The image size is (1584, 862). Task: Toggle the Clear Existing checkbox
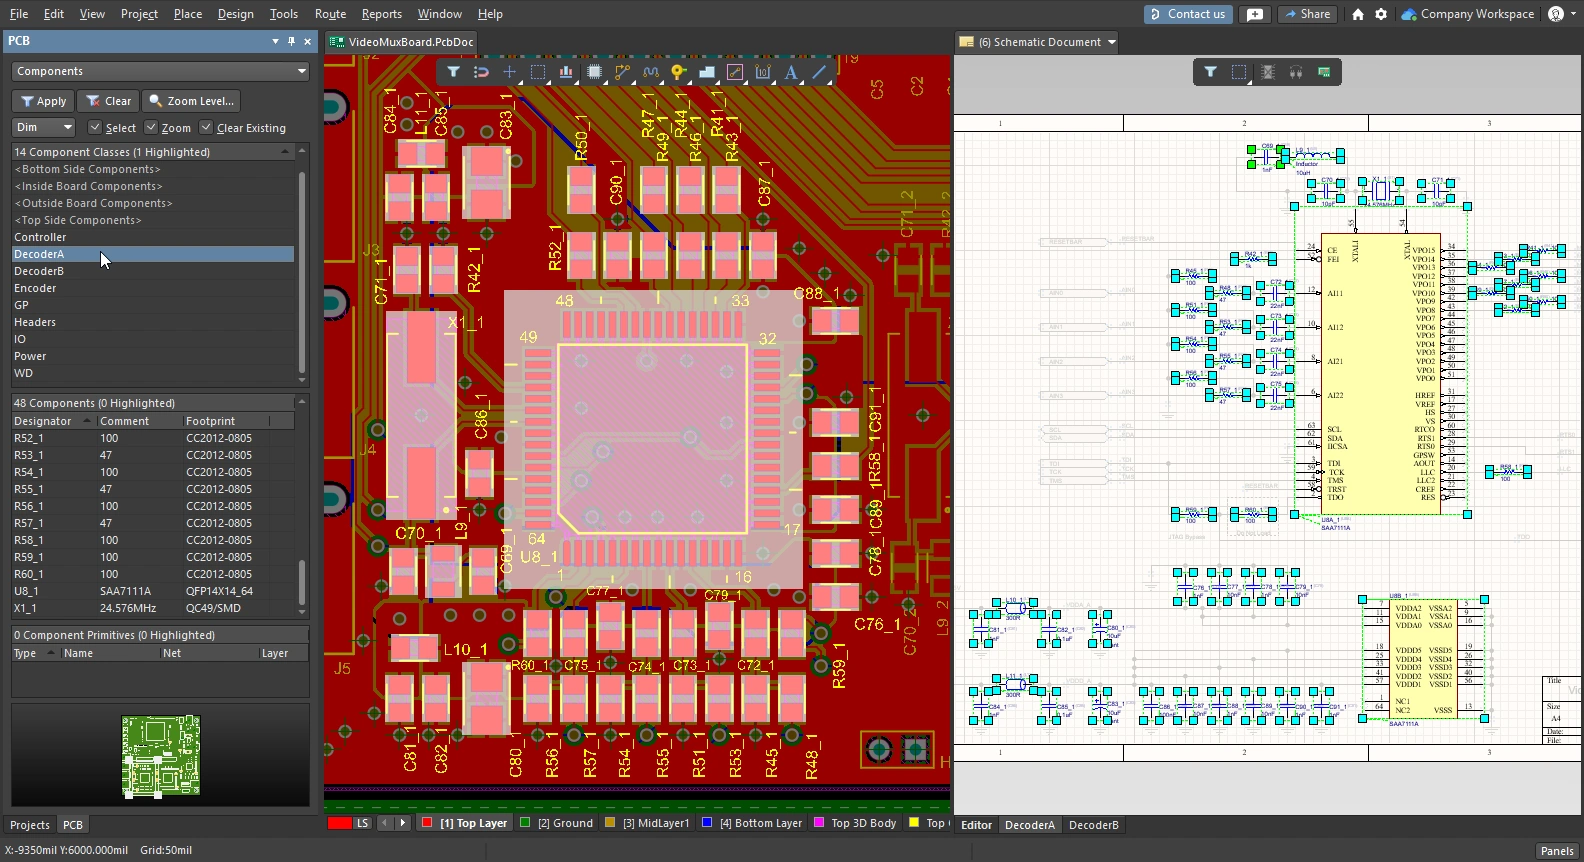[x=206, y=128]
